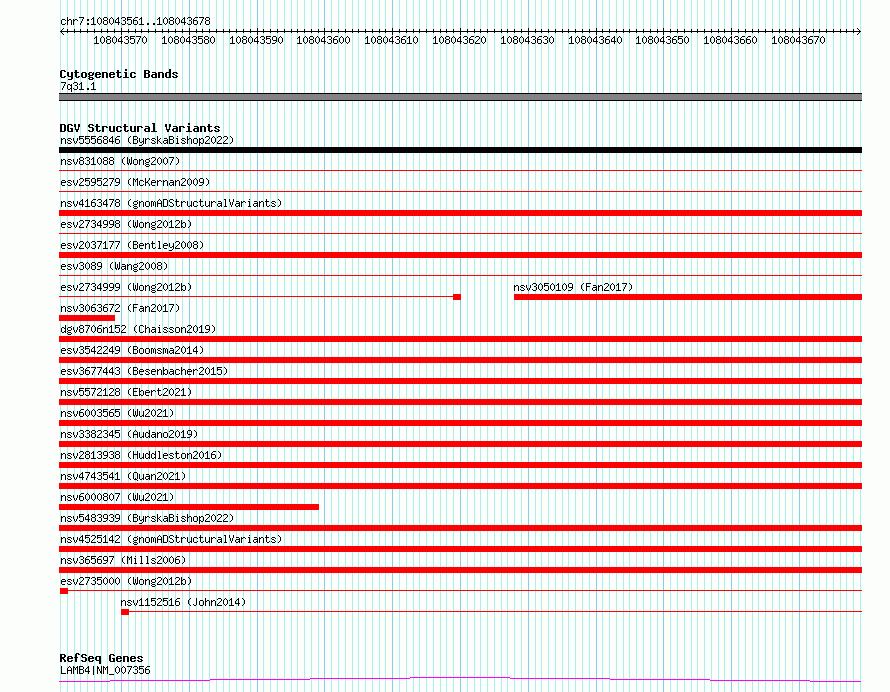Open variant nsv4743541 (Quan2021)

click(x=123, y=476)
